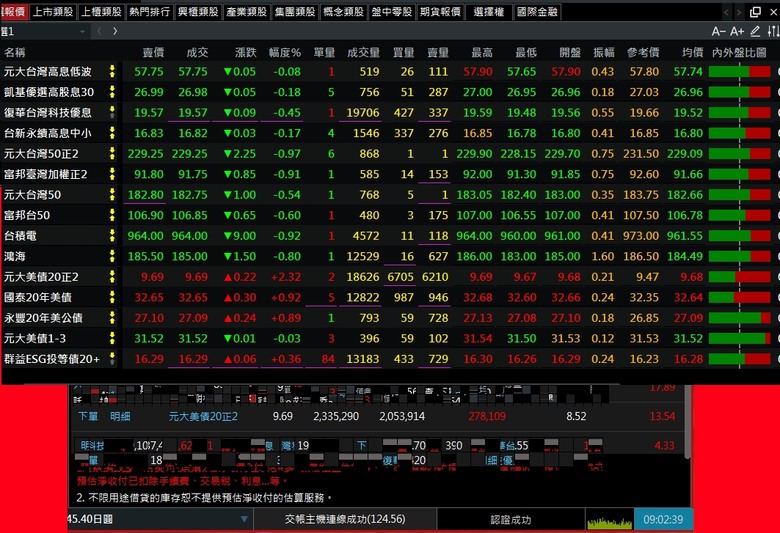Increase font size with A+ icon
Screen dimensions: 780x533
[737, 32]
